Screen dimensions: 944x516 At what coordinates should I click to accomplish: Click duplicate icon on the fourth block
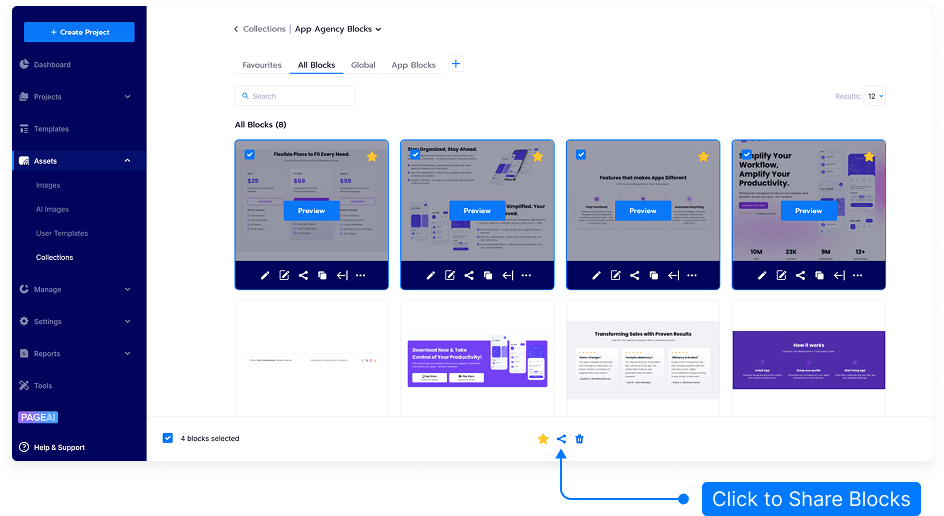pos(819,276)
